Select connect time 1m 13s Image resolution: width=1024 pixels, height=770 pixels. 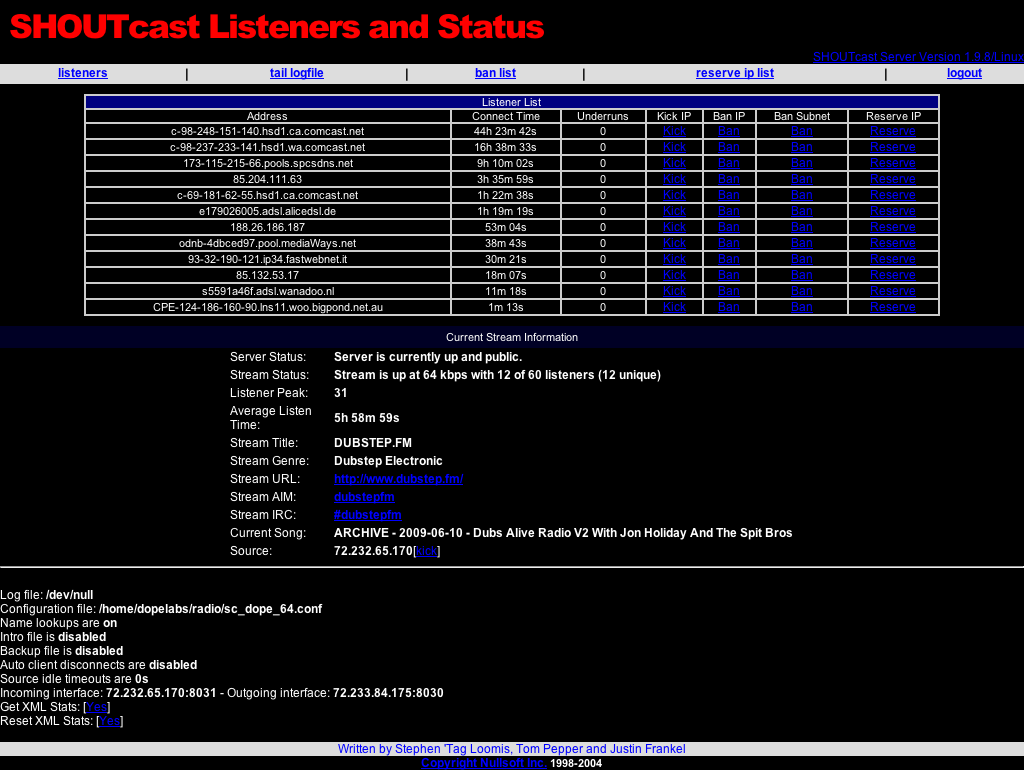[505, 307]
